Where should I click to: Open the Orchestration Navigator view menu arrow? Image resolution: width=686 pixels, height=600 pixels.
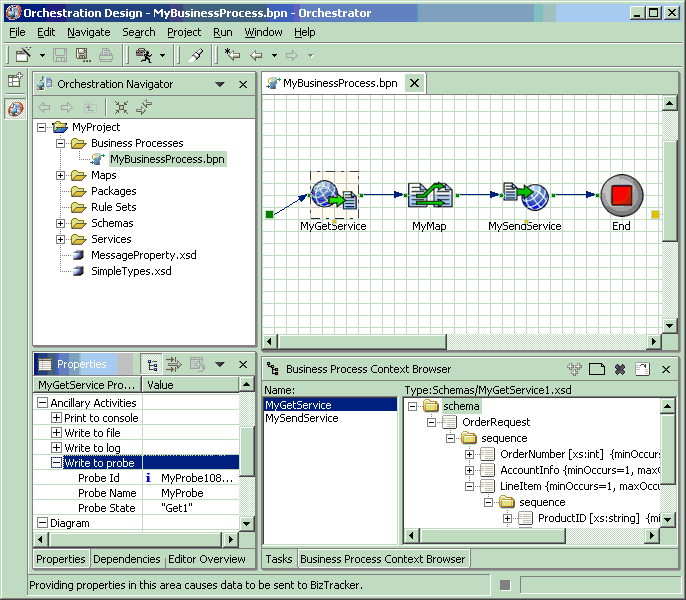point(220,84)
